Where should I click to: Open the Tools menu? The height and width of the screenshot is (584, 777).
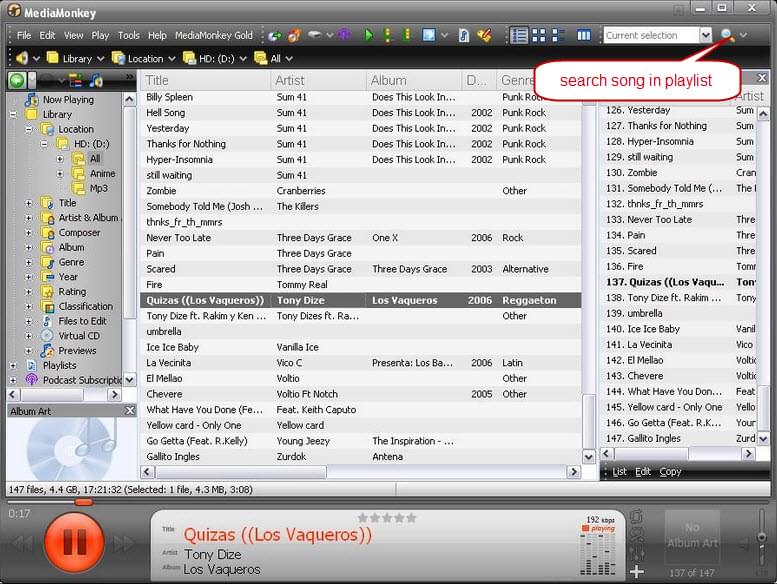(129, 35)
